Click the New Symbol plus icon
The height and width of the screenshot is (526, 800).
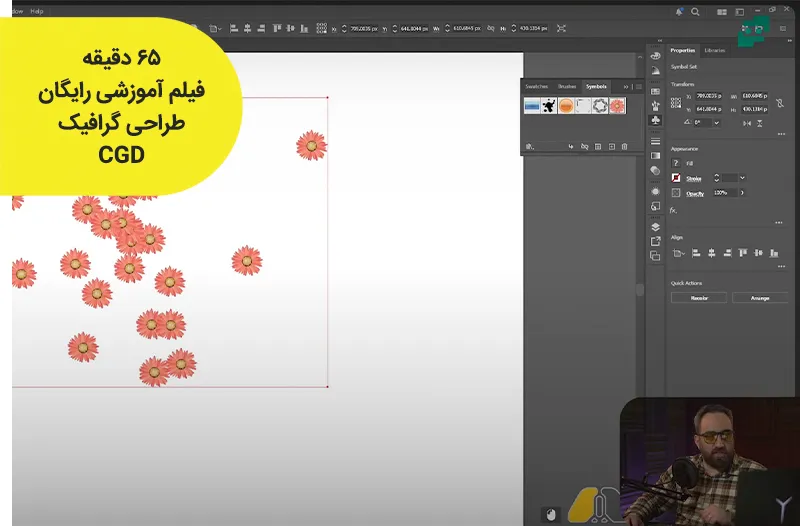(x=611, y=146)
